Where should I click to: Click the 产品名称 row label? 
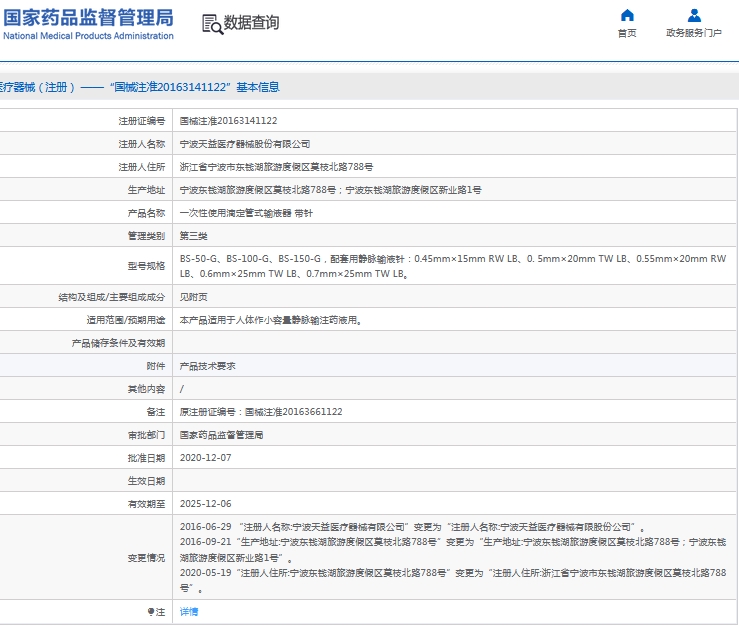click(147, 213)
